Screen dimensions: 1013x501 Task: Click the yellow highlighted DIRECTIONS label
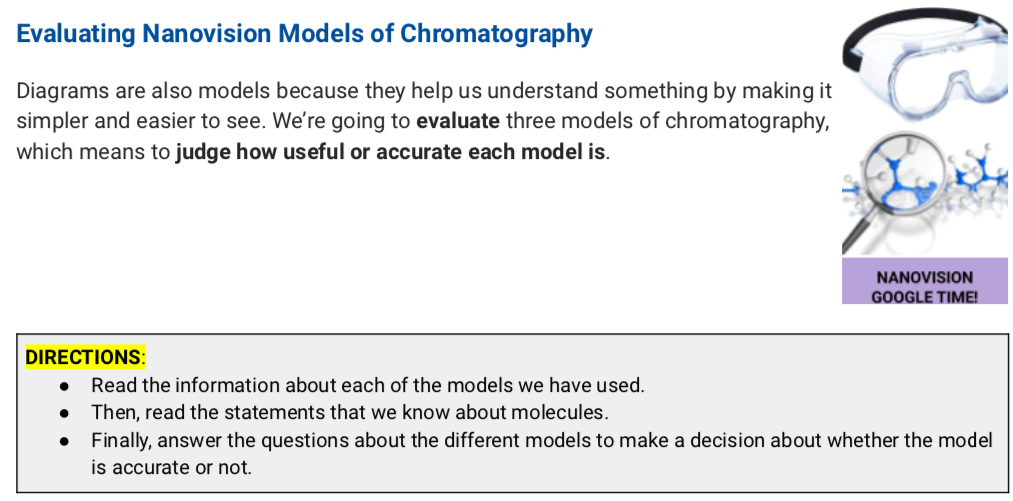click(83, 357)
